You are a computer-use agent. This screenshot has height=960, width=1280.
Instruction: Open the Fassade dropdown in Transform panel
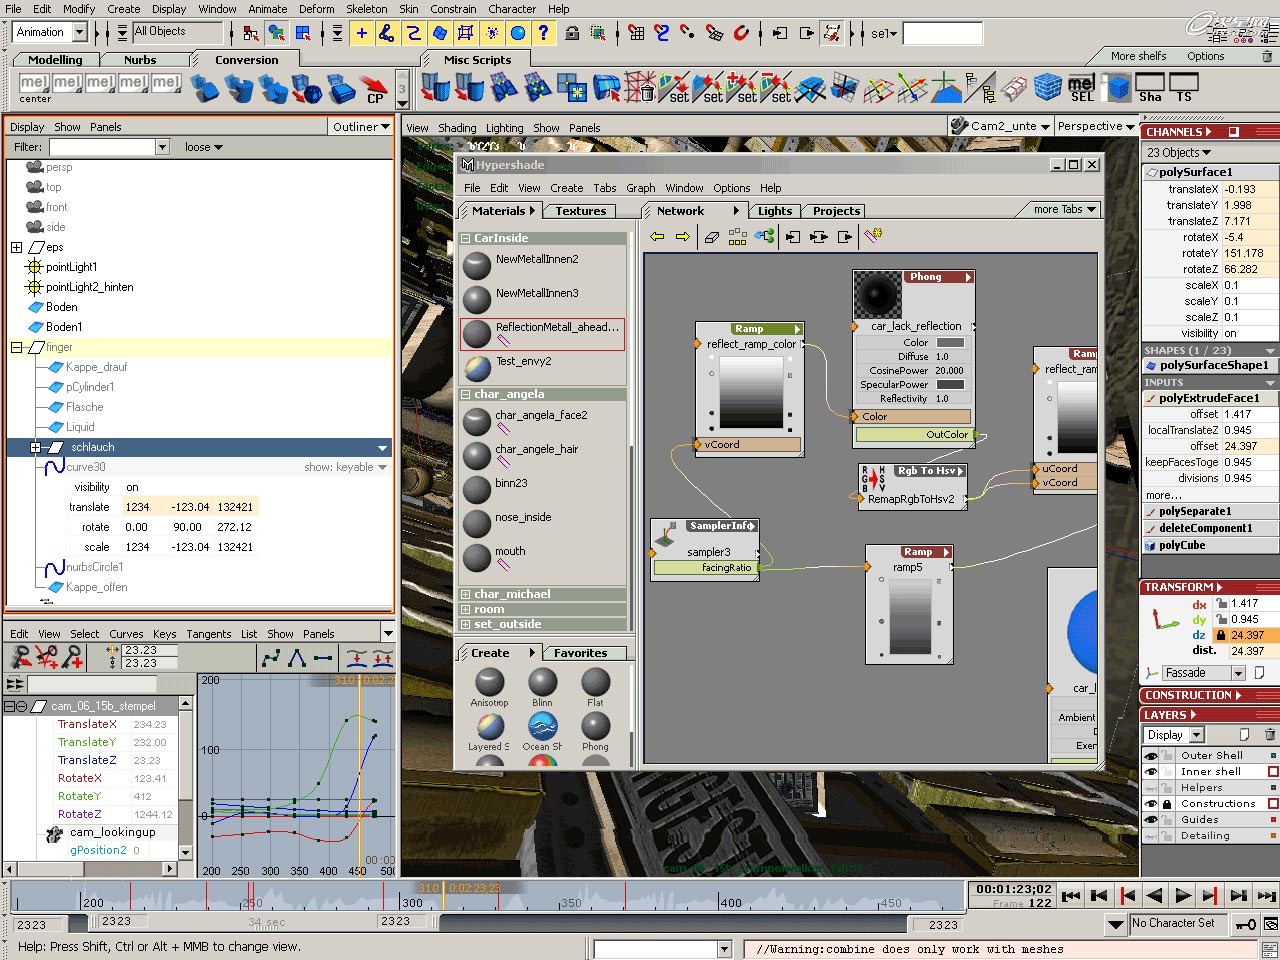pyautogui.click(x=1238, y=673)
